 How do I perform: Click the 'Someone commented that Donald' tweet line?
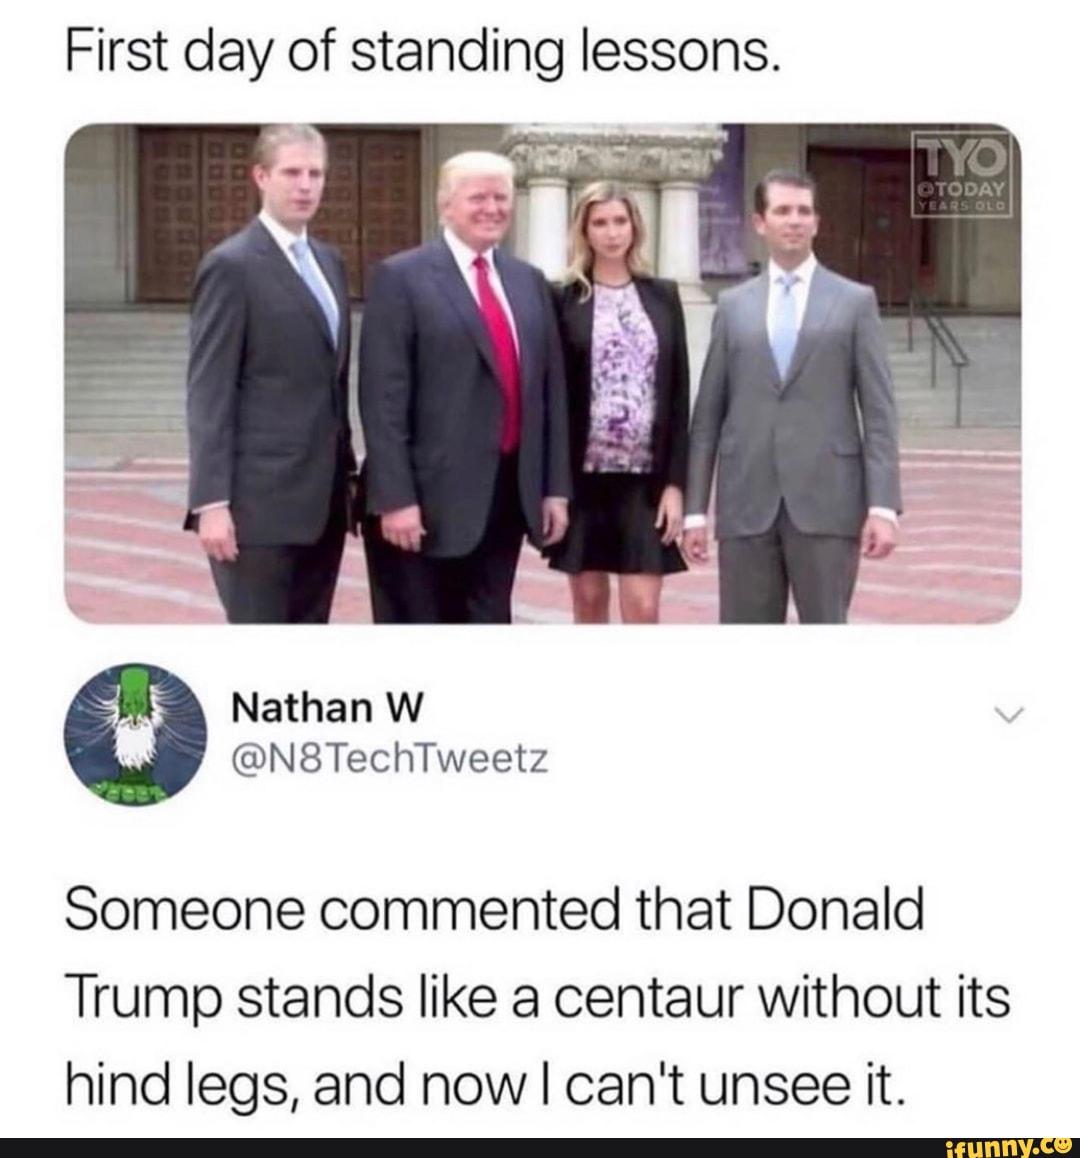pos(494,909)
